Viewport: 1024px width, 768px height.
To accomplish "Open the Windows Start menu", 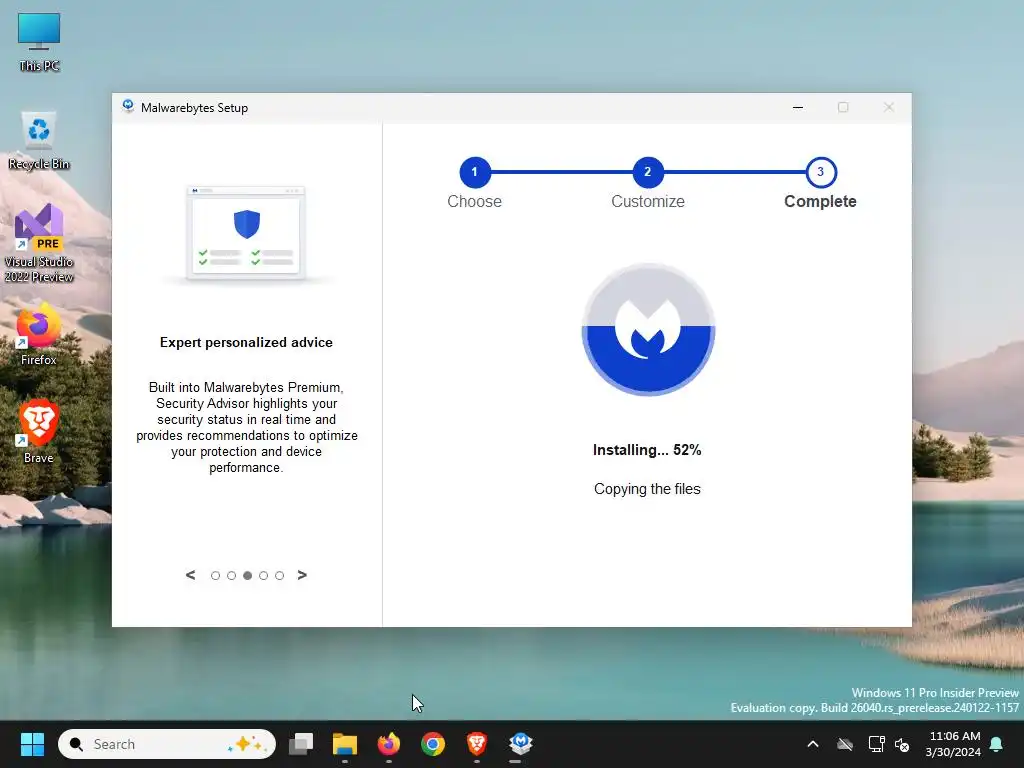I will point(32,744).
